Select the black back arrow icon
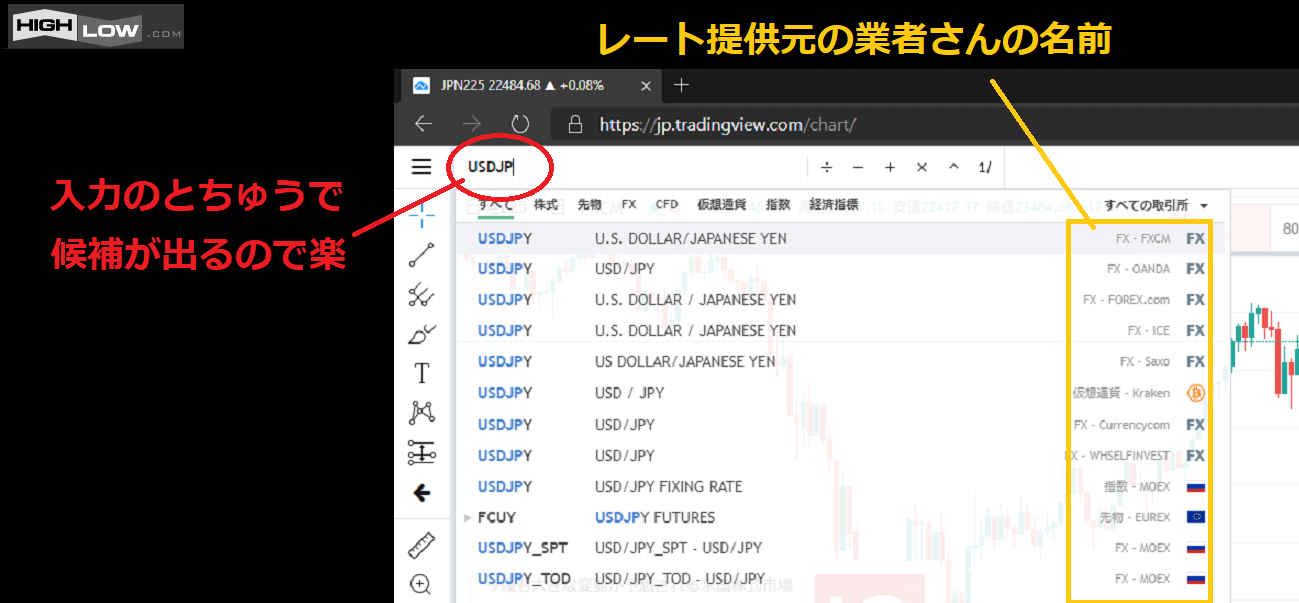1299x603 pixels. (422, 492)
